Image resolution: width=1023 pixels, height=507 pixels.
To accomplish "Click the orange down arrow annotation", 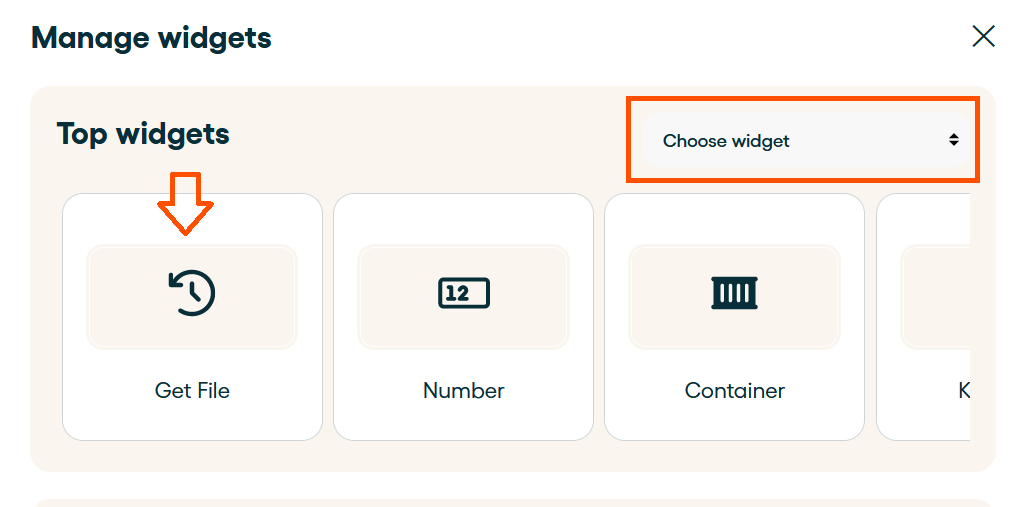I will pos(185,203).
